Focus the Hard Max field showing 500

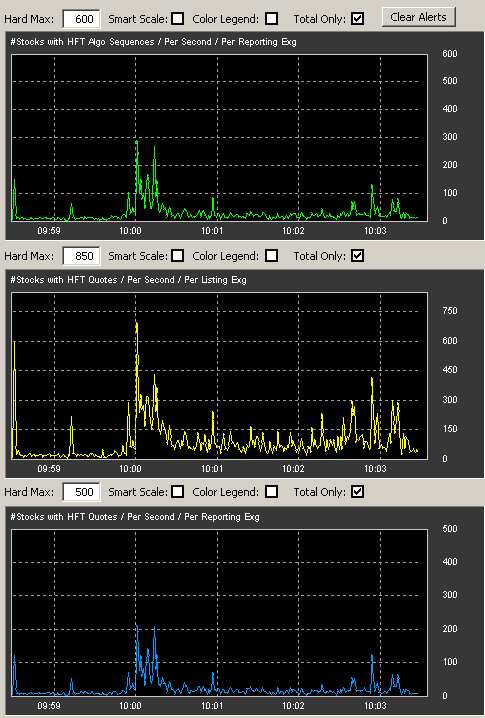click(x=81, y=492)
